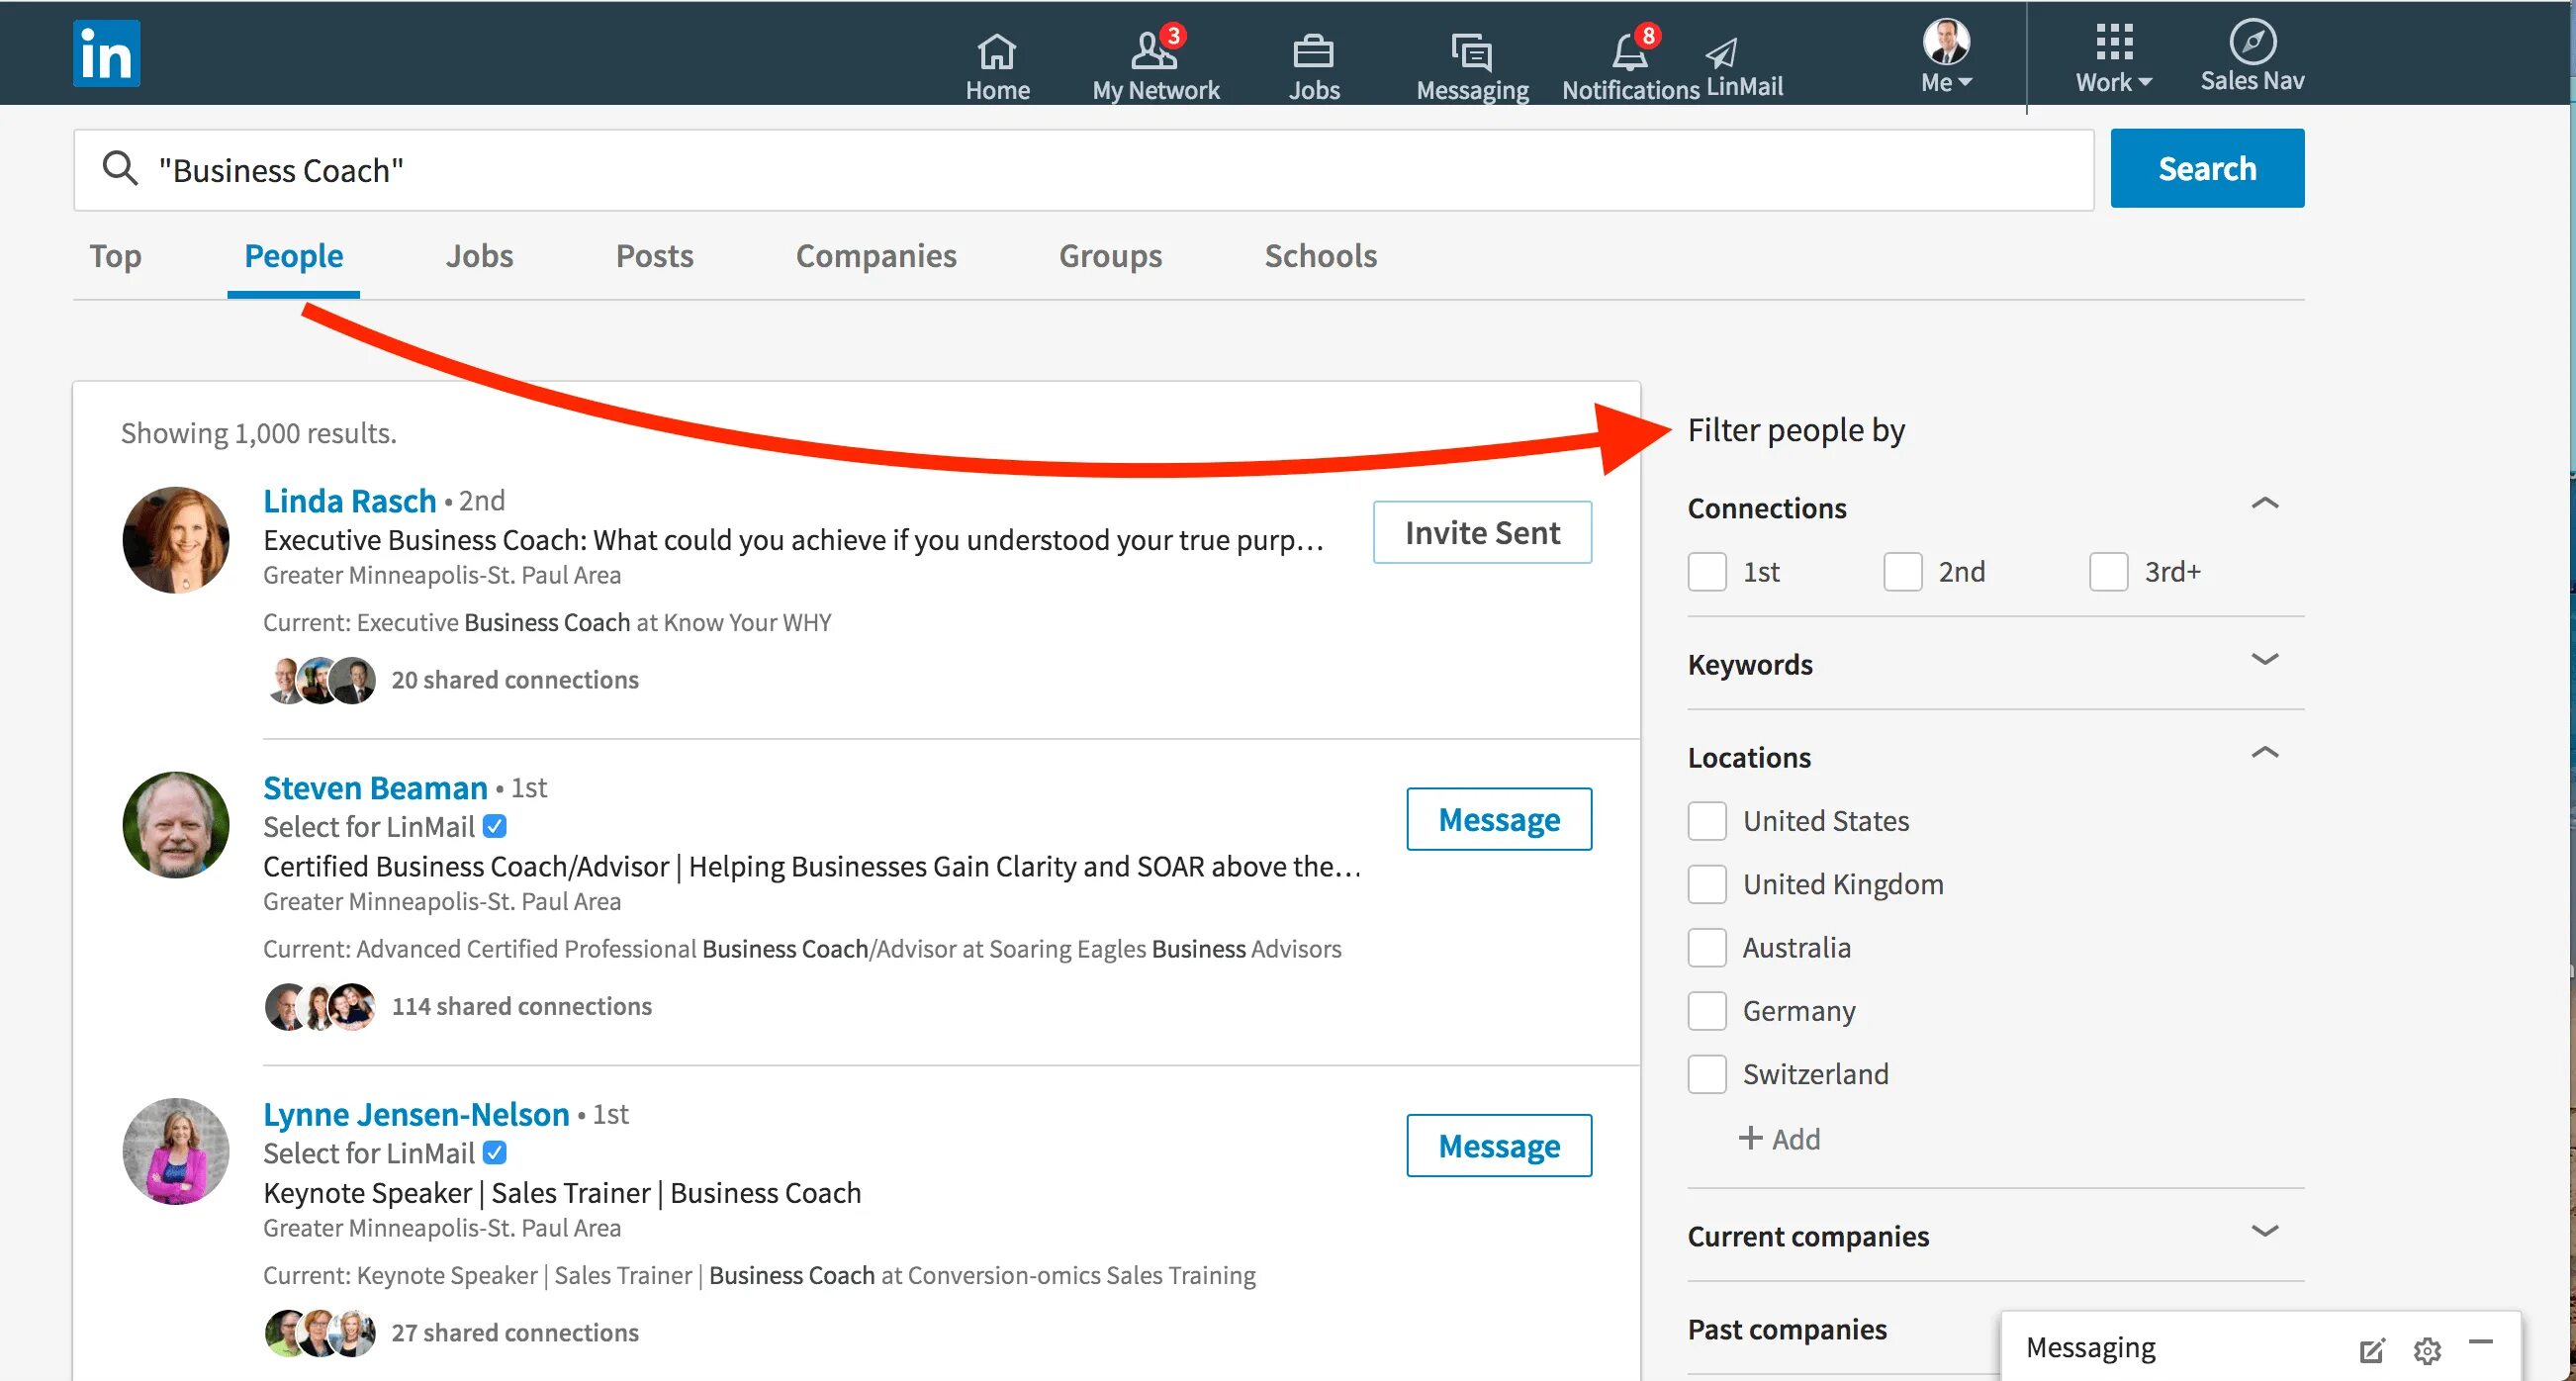Click the Search button
Screen dimensions: 2576x1381
[2208, 168]
